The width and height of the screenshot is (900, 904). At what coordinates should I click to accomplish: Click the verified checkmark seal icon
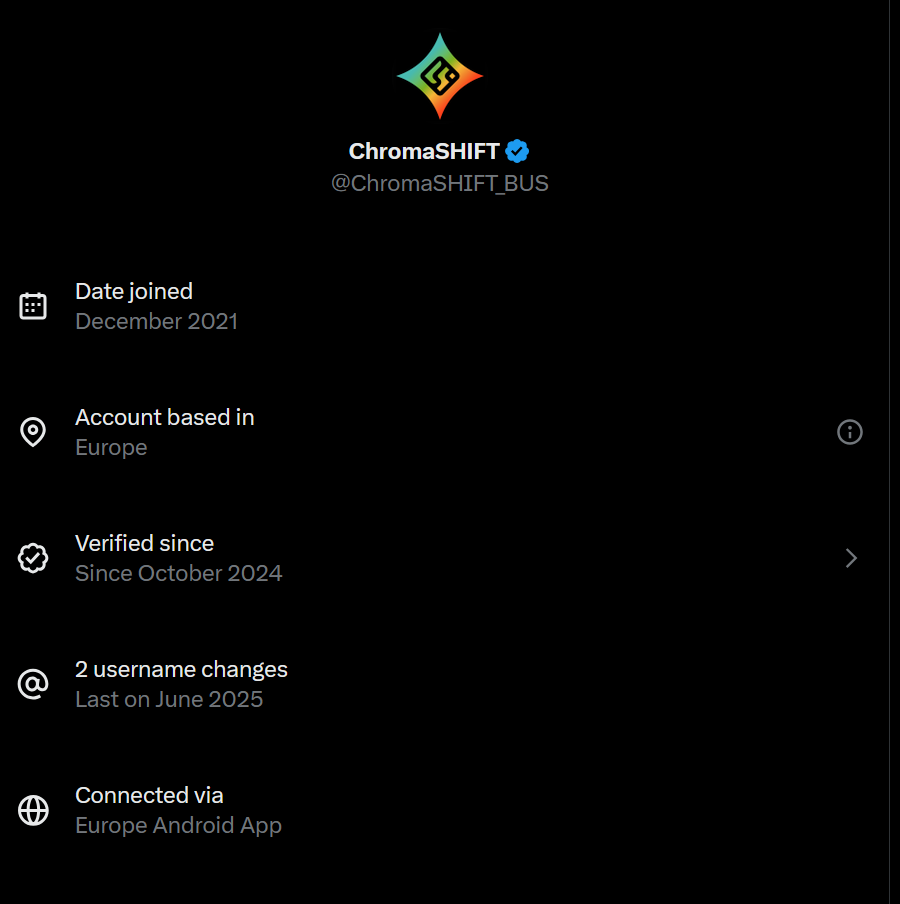click(x=33, y=558)
